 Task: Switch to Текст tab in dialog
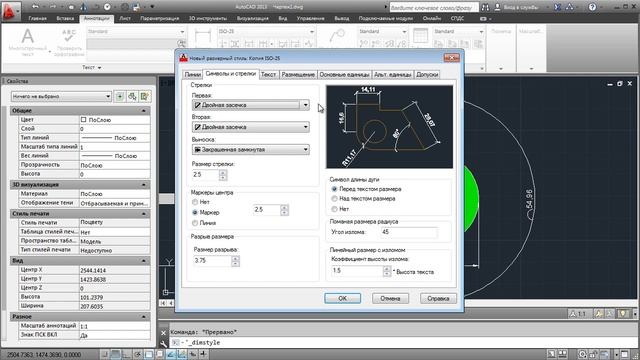coord(268,75)
